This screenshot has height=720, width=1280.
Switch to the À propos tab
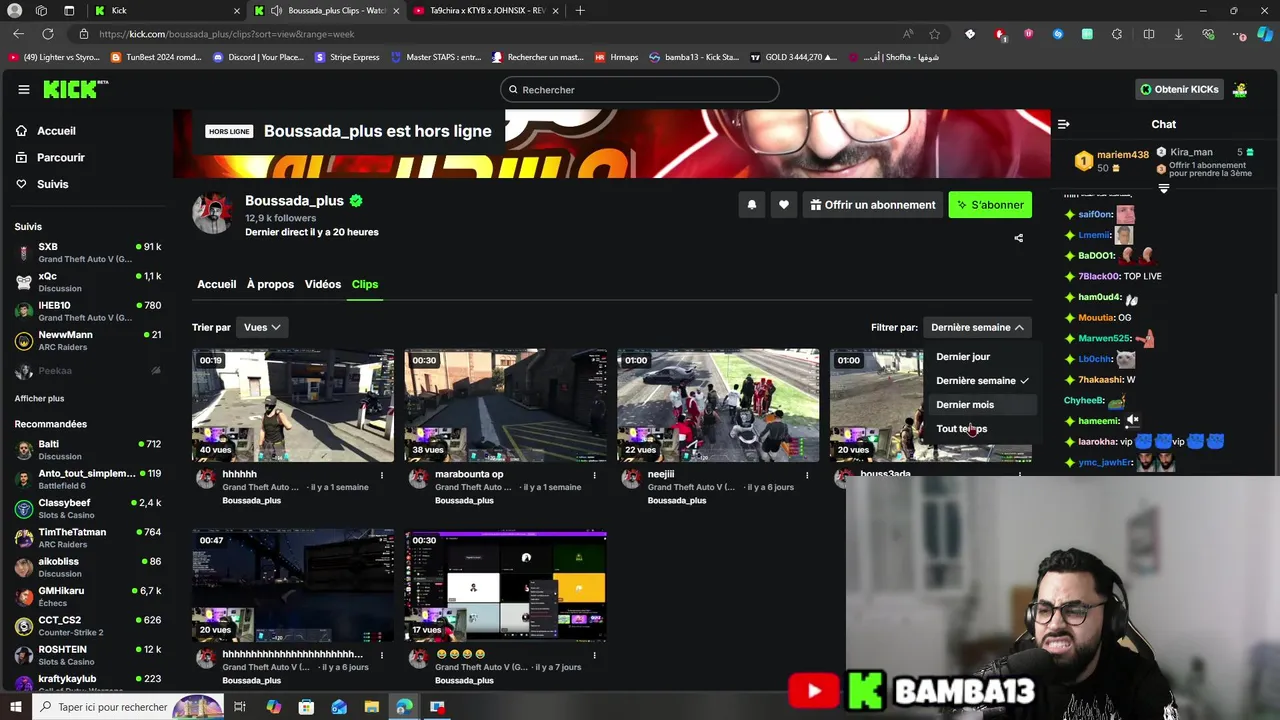click(x=270, y=284)
